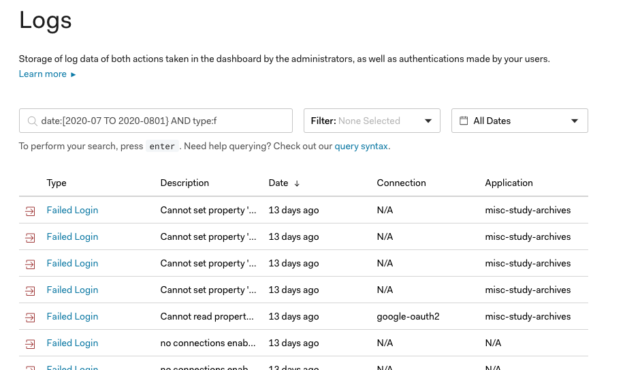Open the Failed Login entry with google-oauth2 connection
This screenshot has width=640, height=370.
tap(72, 317)
